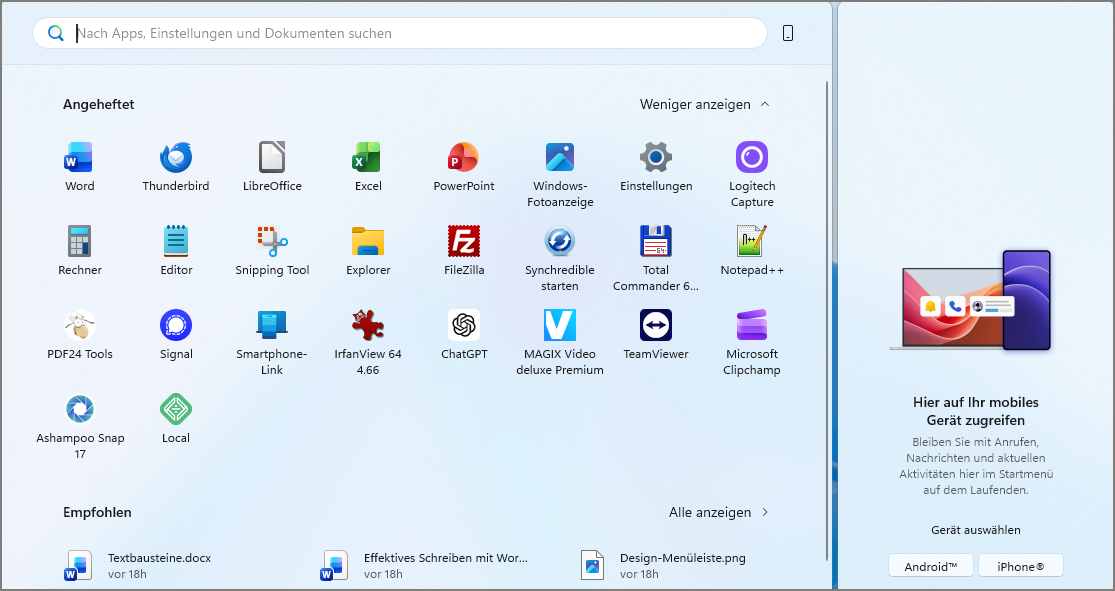Open Notepad++ editor

point(751,248)
